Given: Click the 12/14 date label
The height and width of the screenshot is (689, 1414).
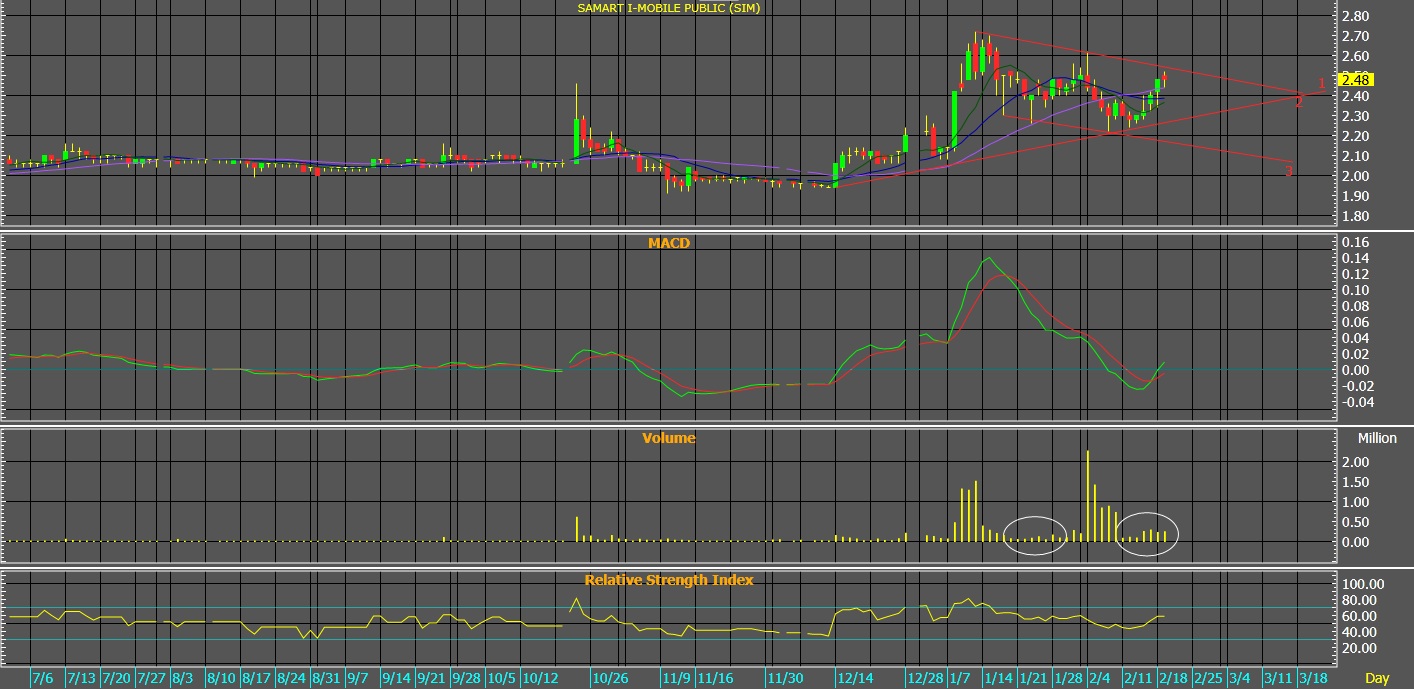Looking at the screenshot, I should pos(854,679).
